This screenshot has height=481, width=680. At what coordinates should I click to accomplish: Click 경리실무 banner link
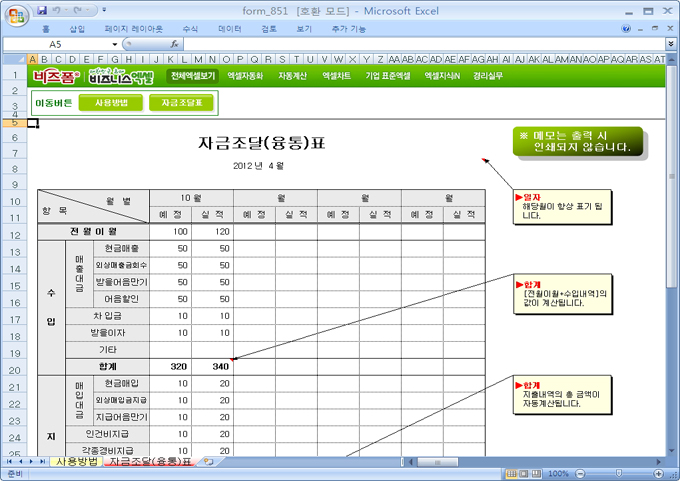[488, 76]
